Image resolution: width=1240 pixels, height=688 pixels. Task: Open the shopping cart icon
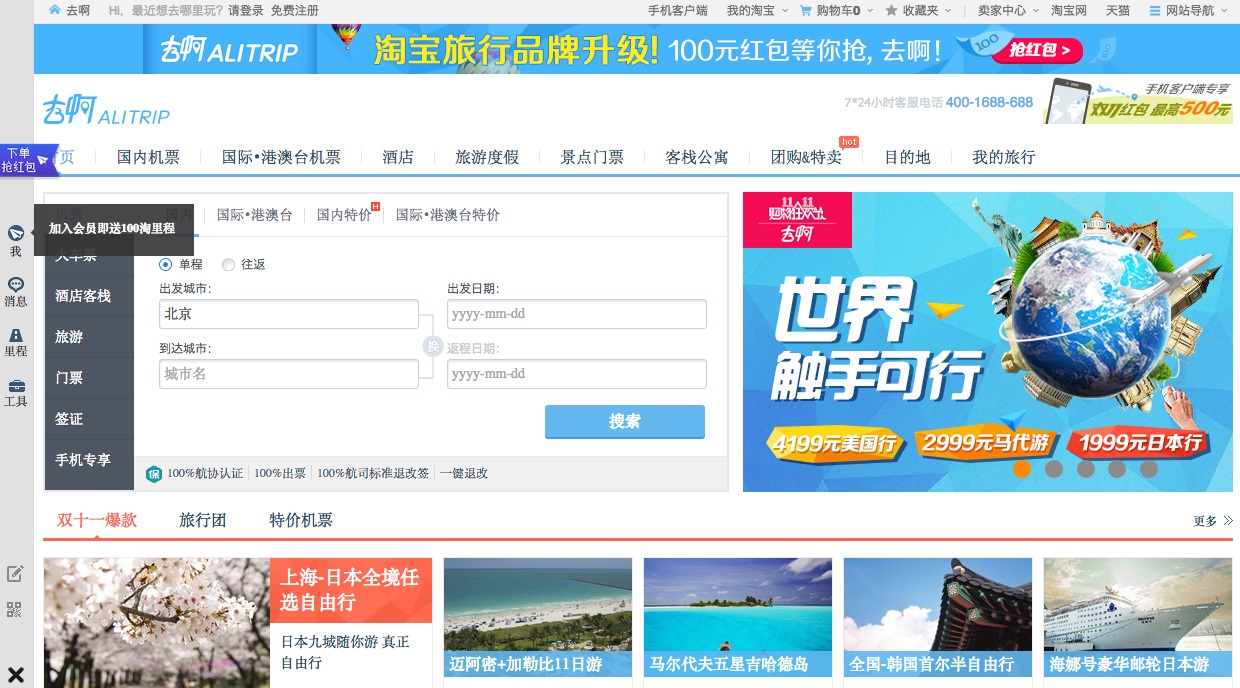point(806,10)
